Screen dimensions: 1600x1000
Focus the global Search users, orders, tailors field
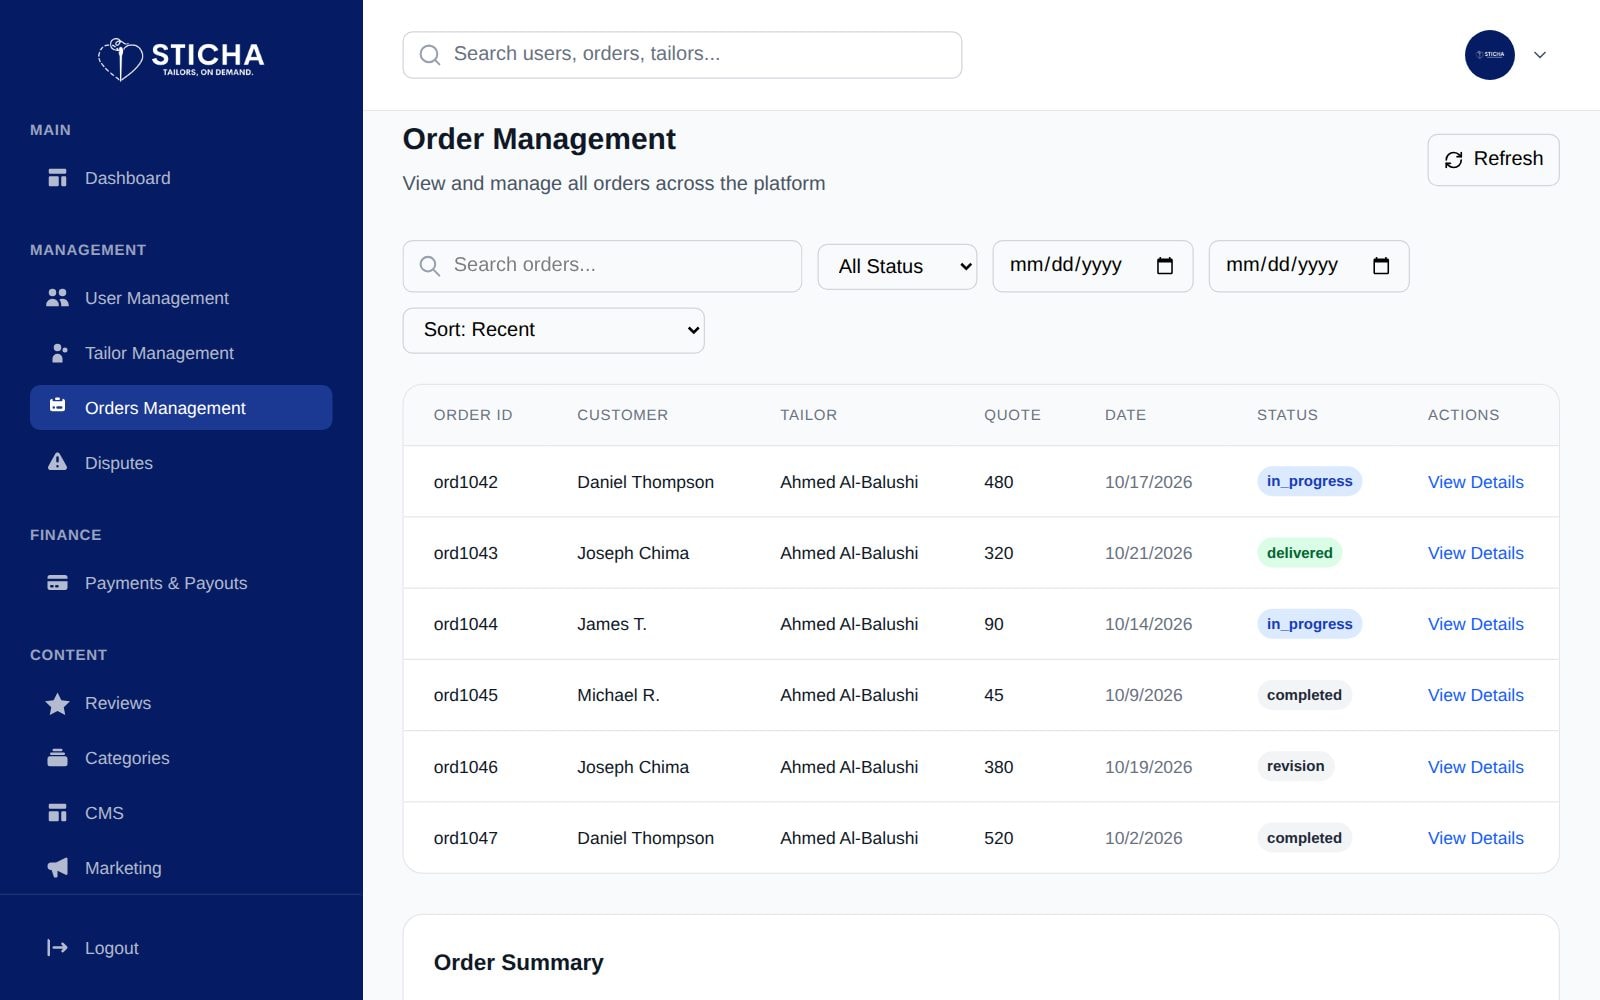682,55
